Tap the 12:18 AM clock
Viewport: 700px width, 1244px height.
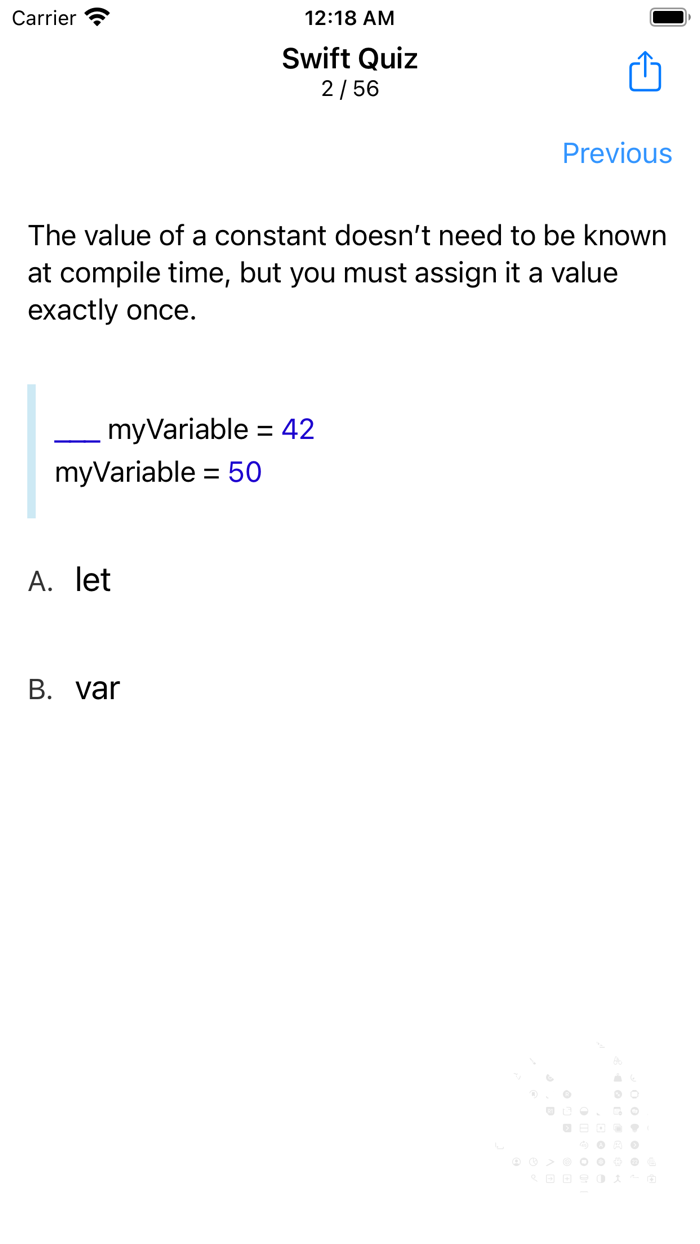pyautogui.click(x=349, y=16)
